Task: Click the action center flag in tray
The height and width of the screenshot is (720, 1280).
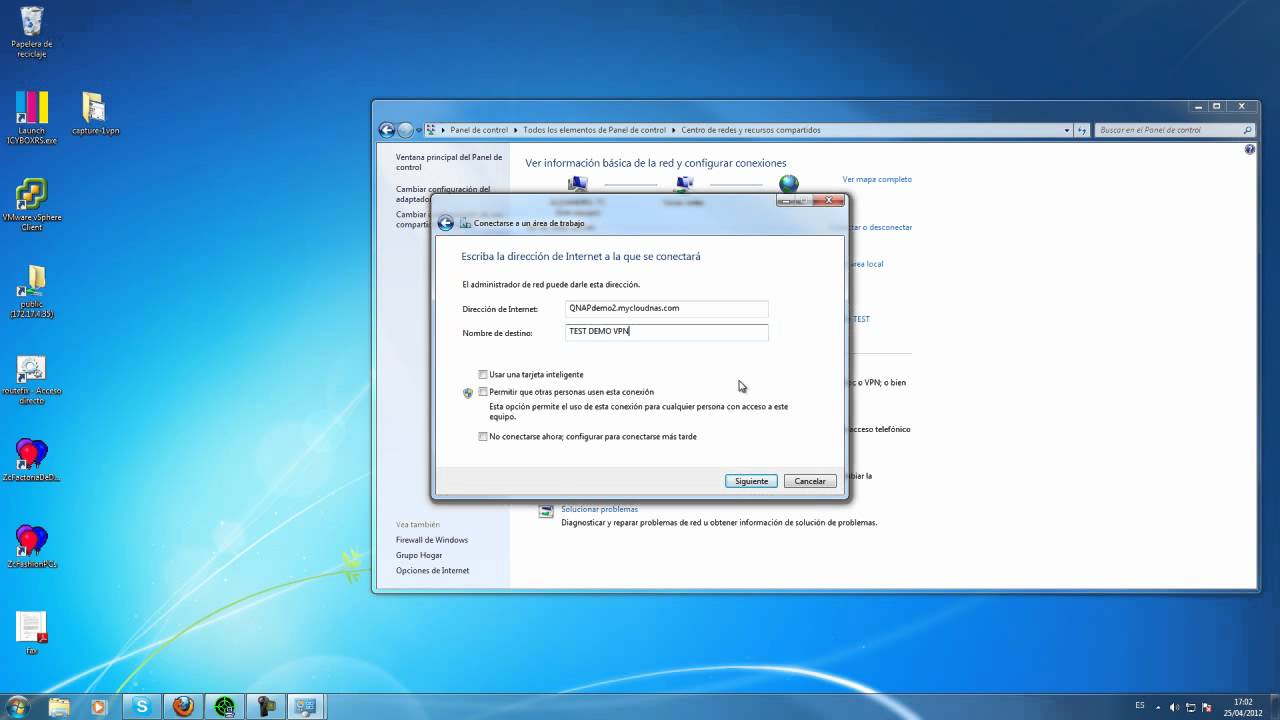Action: click(1207, 707)
